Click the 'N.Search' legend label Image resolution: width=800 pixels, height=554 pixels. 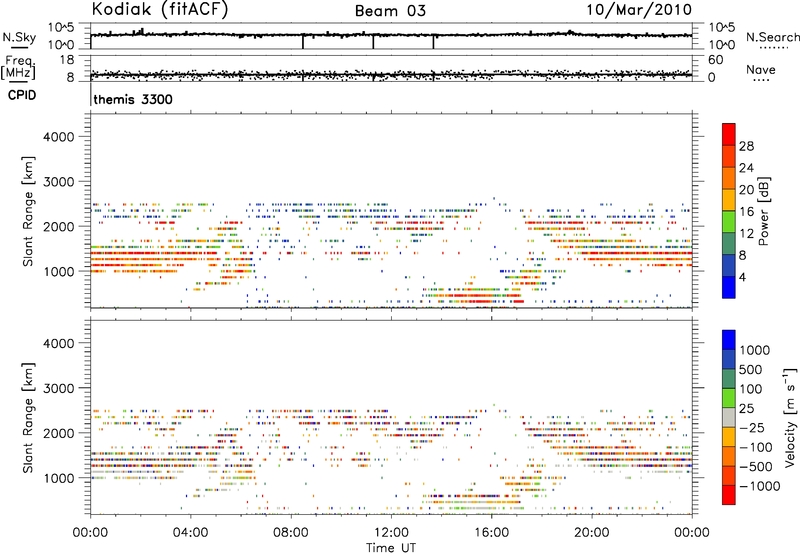(773, 37)
